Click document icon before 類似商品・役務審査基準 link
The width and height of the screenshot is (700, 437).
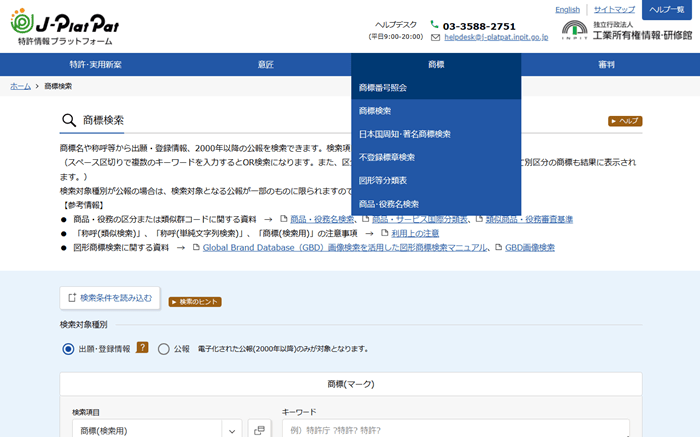(479, 219)
